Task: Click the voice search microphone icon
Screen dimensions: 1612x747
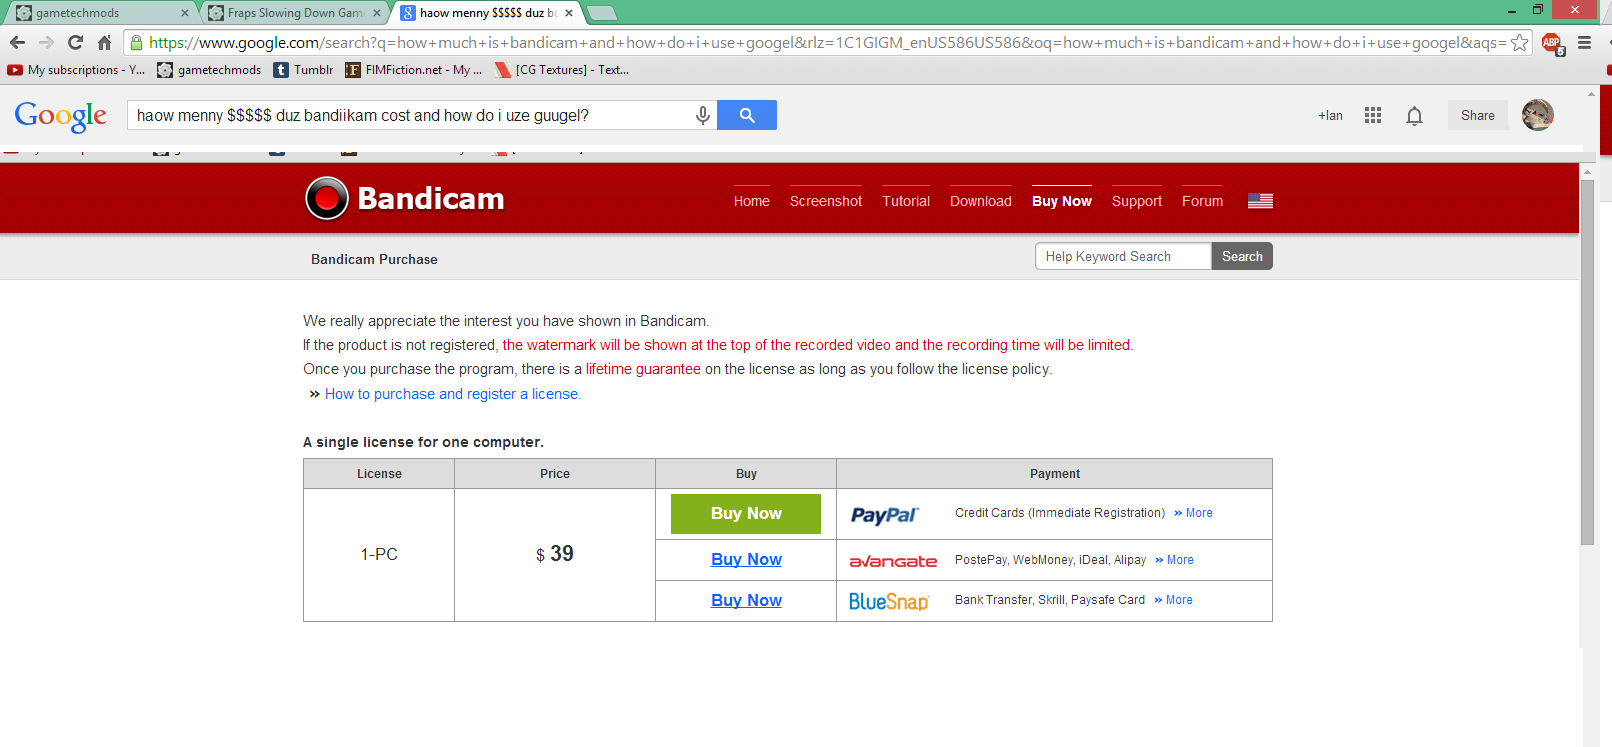Action: (703, 115)
